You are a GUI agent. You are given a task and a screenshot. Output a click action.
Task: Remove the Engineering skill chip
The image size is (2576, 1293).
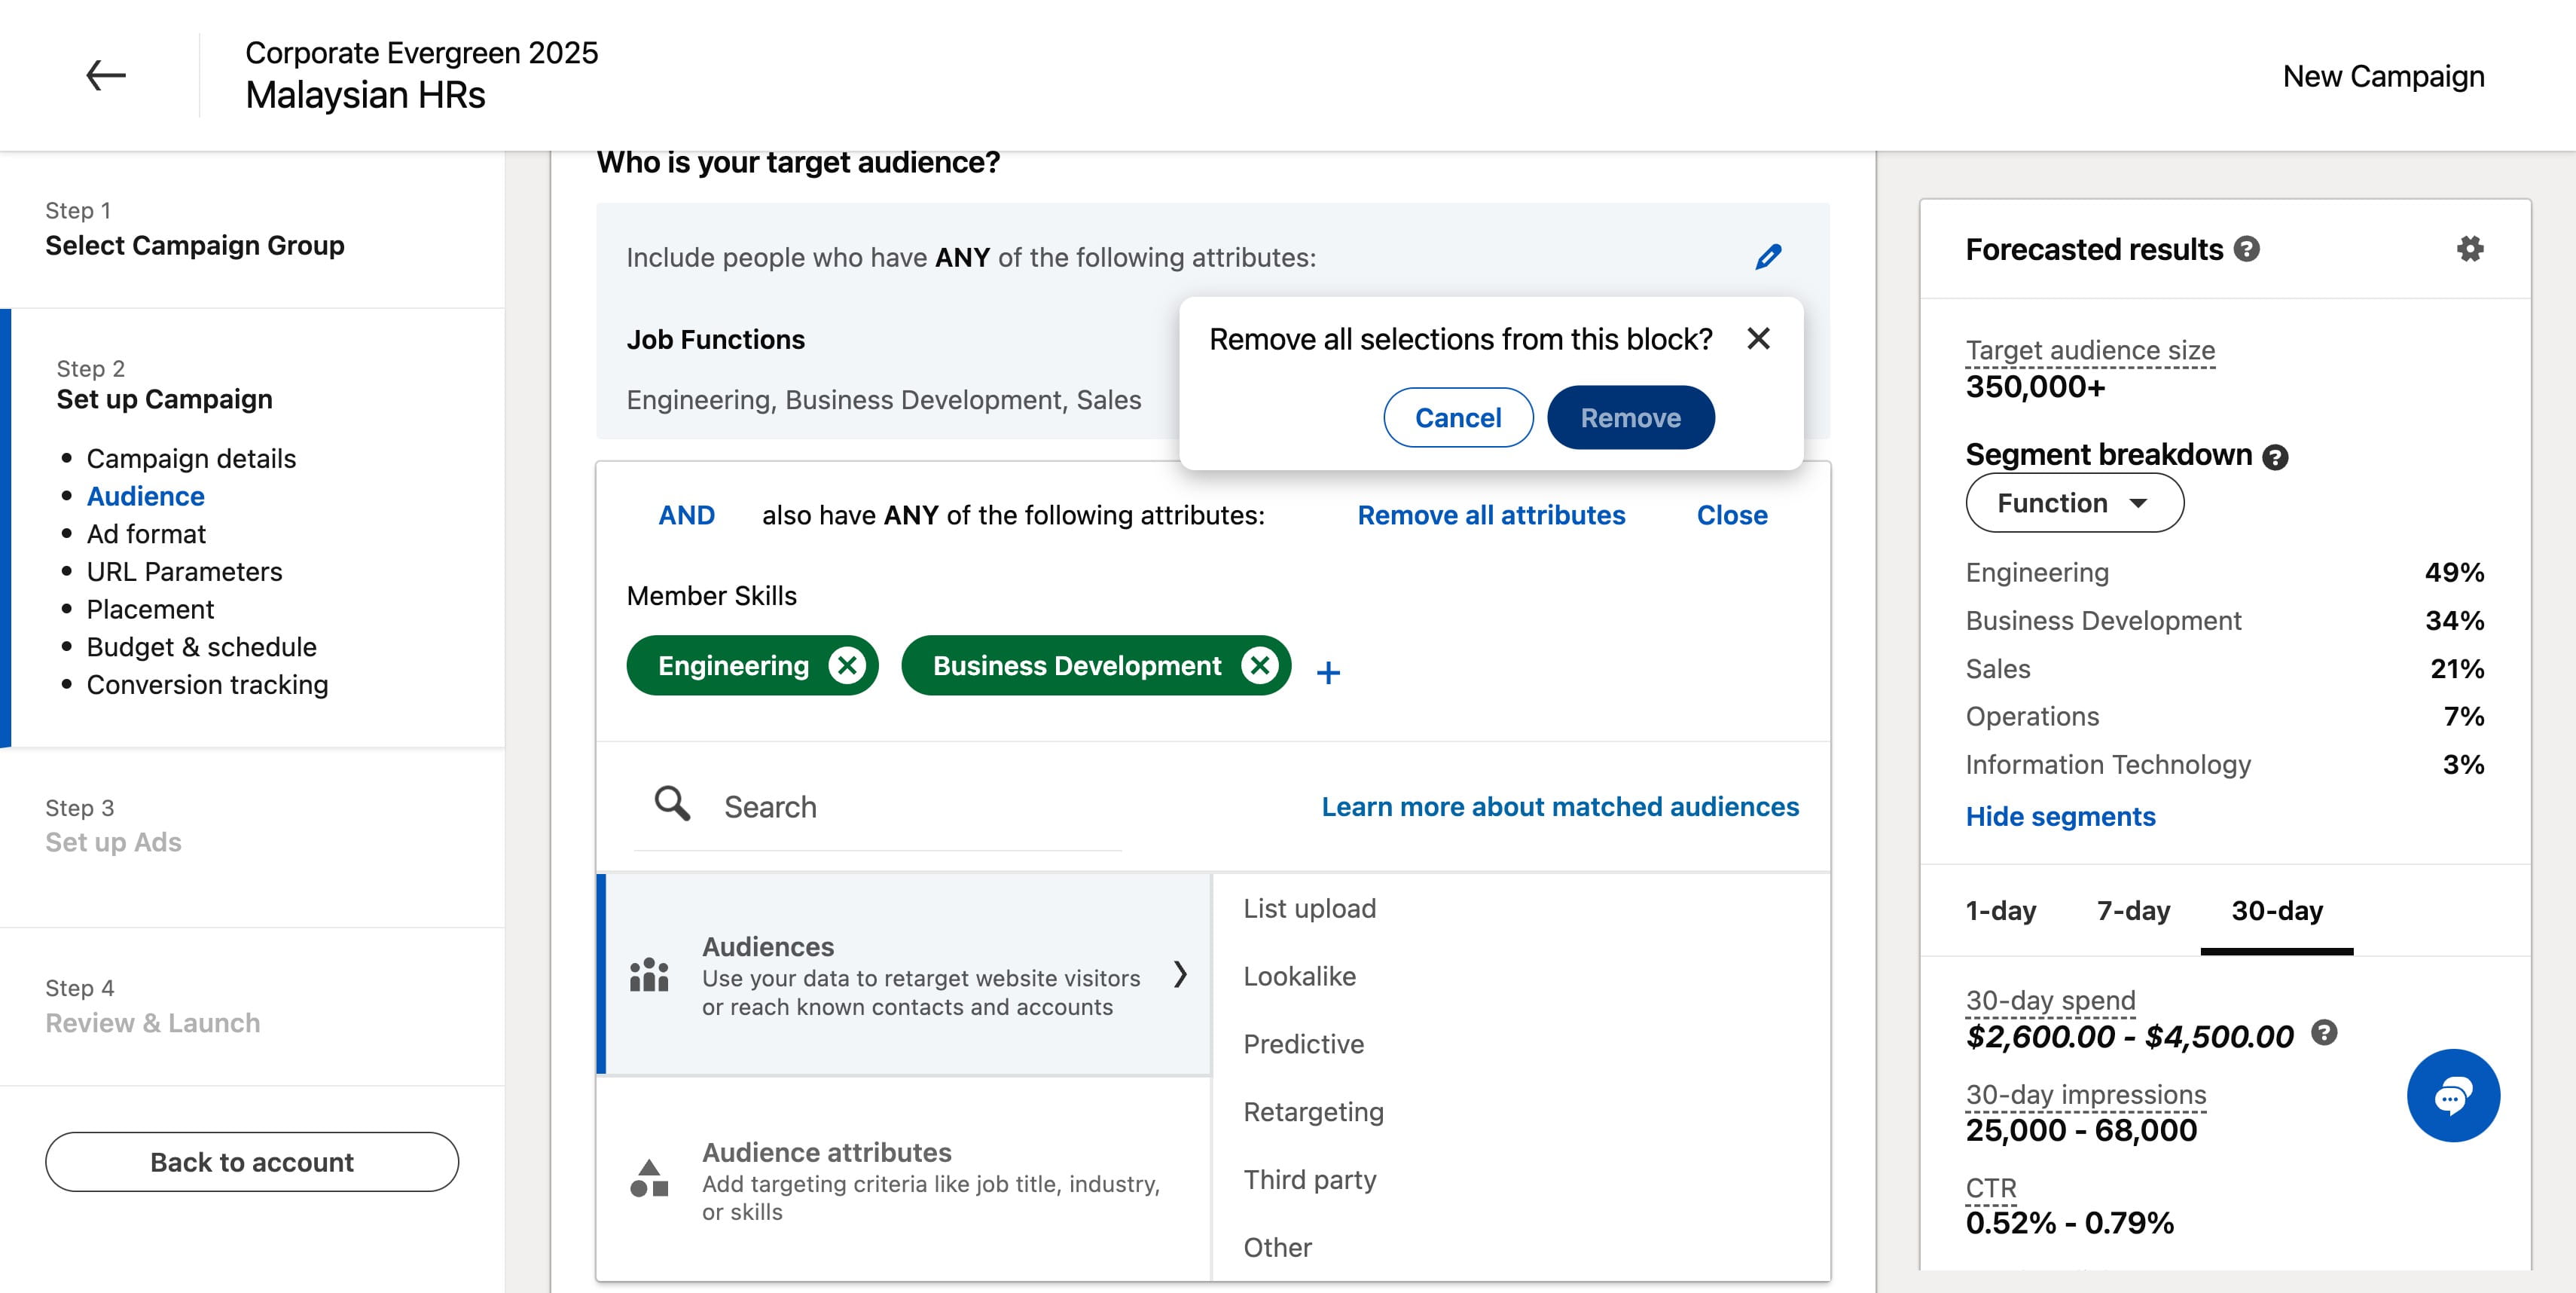point(847,665)
